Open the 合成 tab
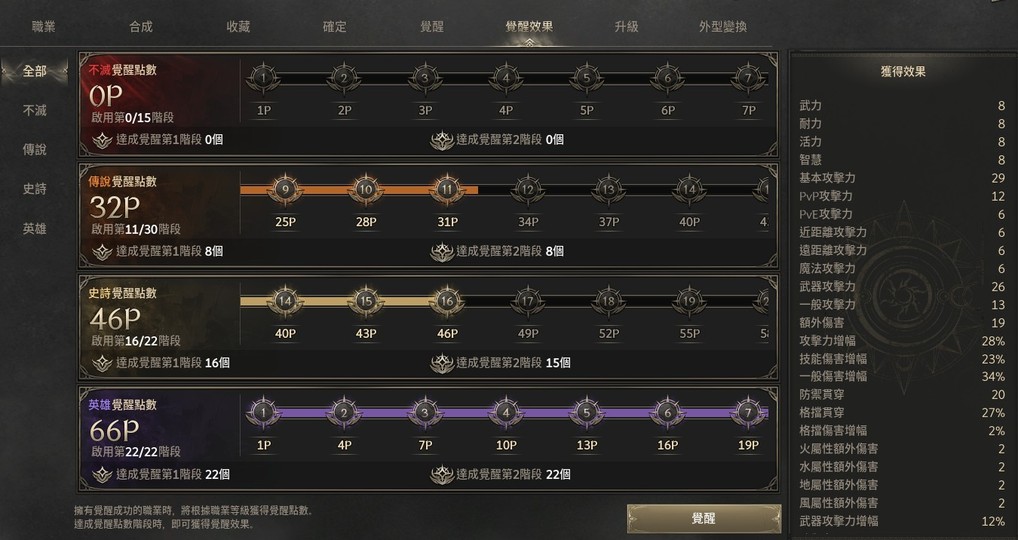The height and width of the screenshot is (540, 1018). click(141, 27)
